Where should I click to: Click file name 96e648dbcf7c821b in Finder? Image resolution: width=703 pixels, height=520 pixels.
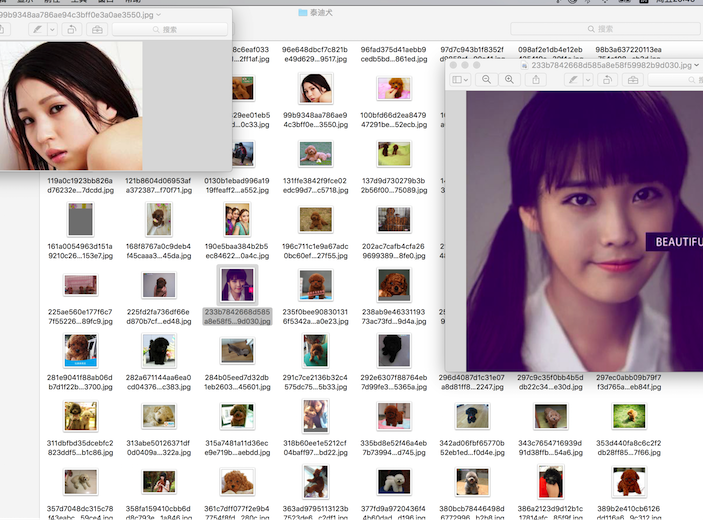point(315,54)
